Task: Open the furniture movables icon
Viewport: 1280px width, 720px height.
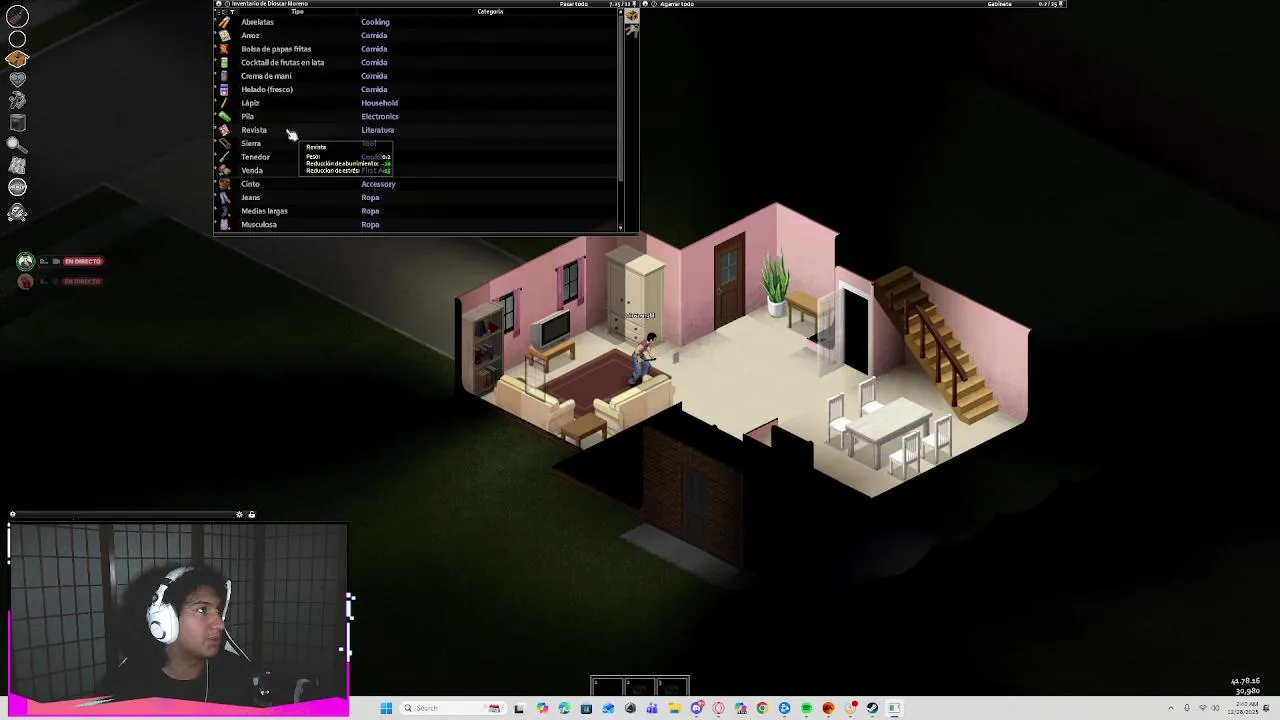Action: point(17,122)
